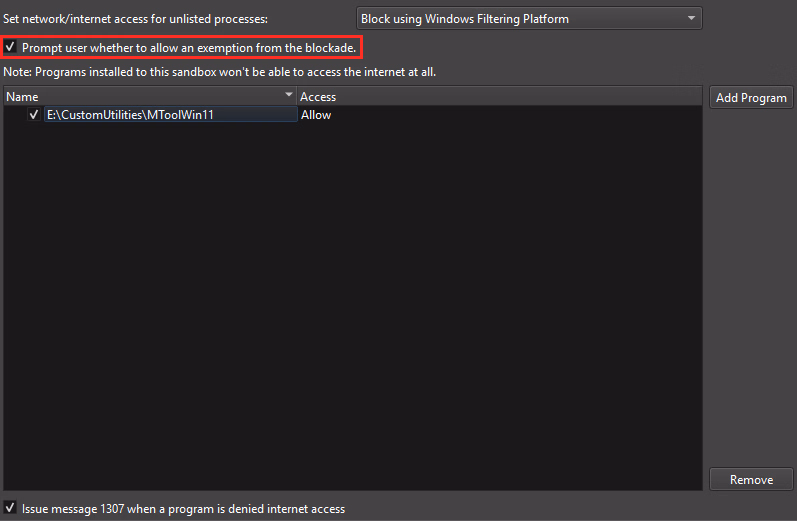Click the 'Set network/internet access' label
797x521 pixels.
tap(136, 19)
